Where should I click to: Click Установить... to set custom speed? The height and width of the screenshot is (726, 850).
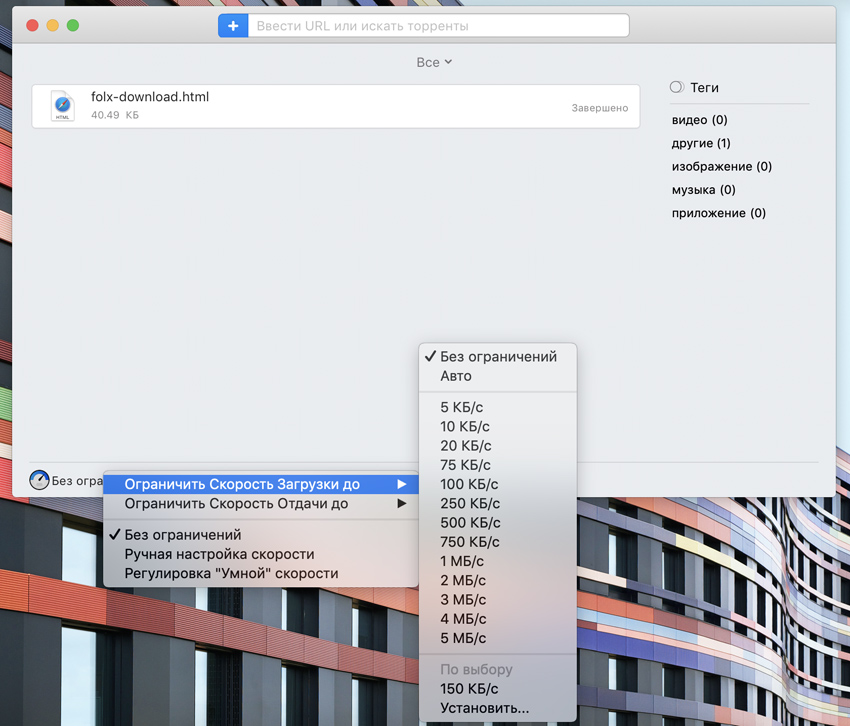coord(498,709)
